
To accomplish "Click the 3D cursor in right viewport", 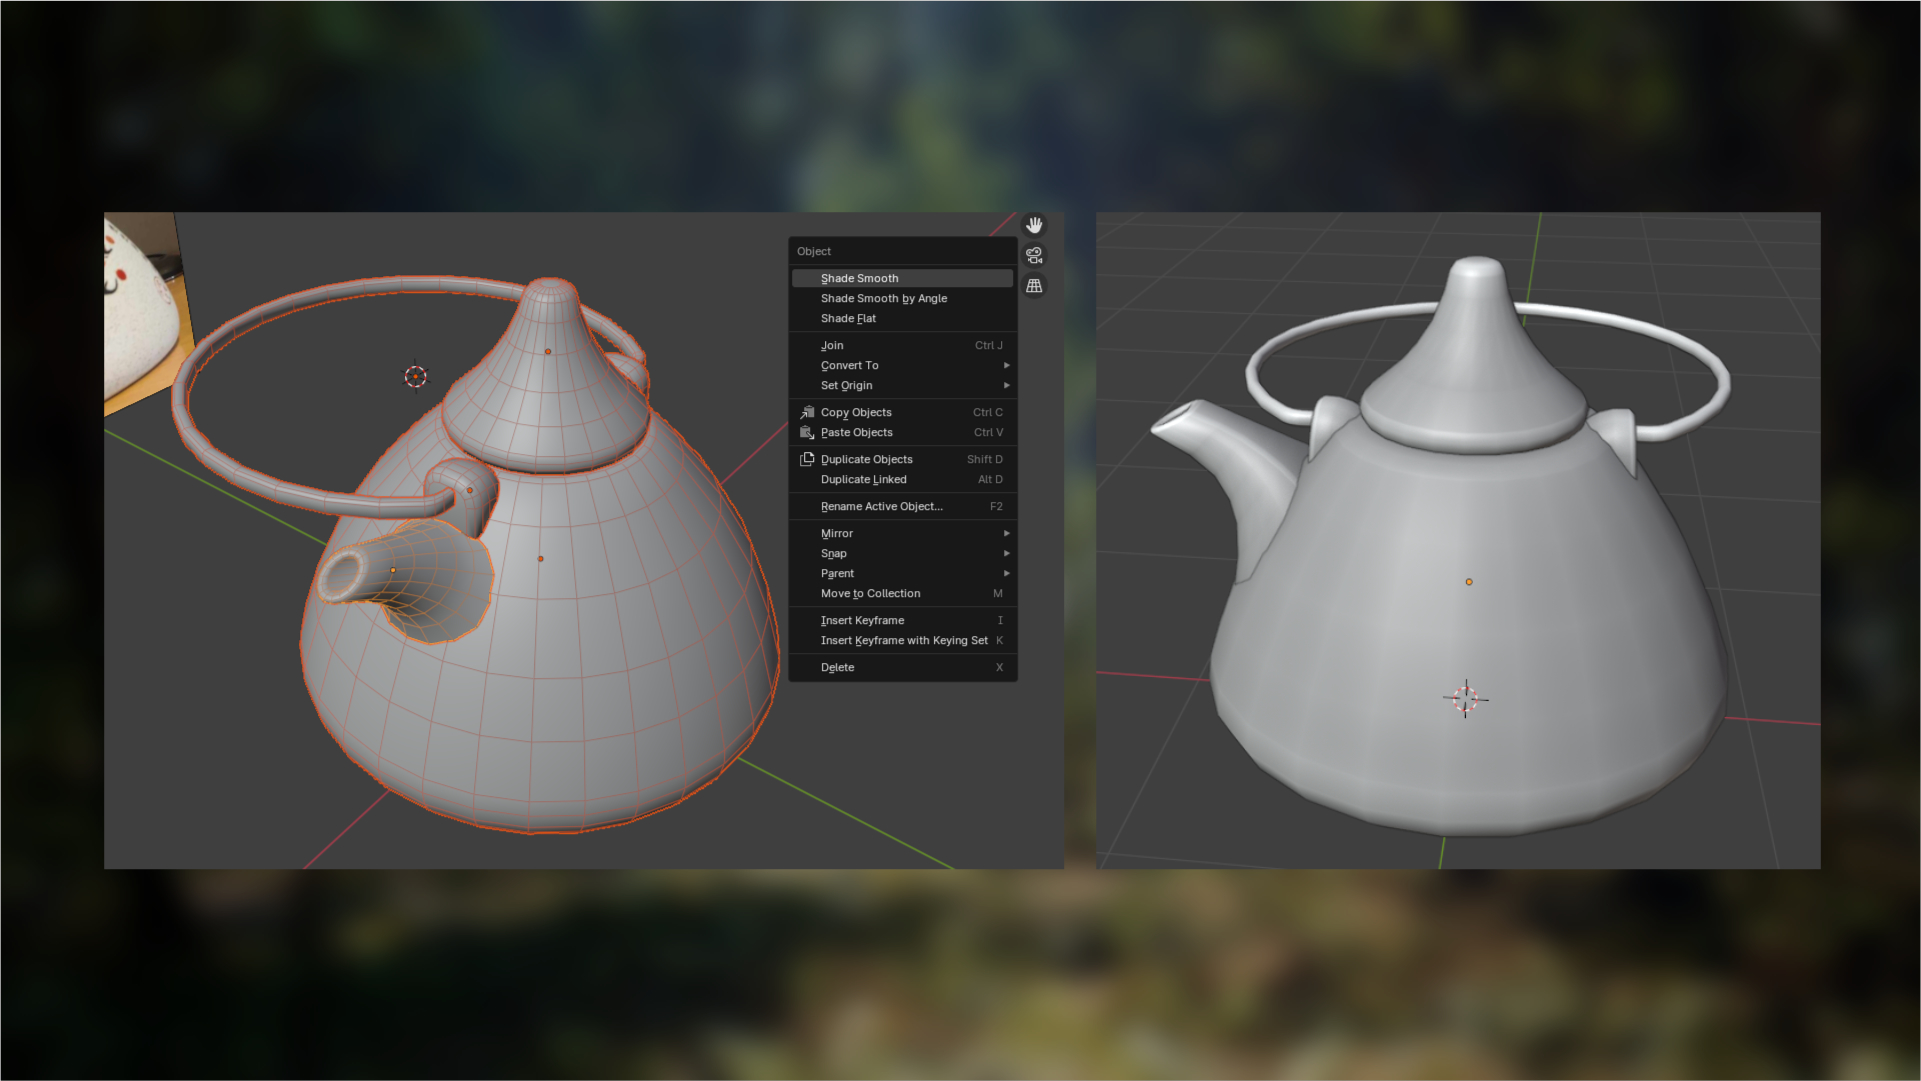I will (1465, 698).
